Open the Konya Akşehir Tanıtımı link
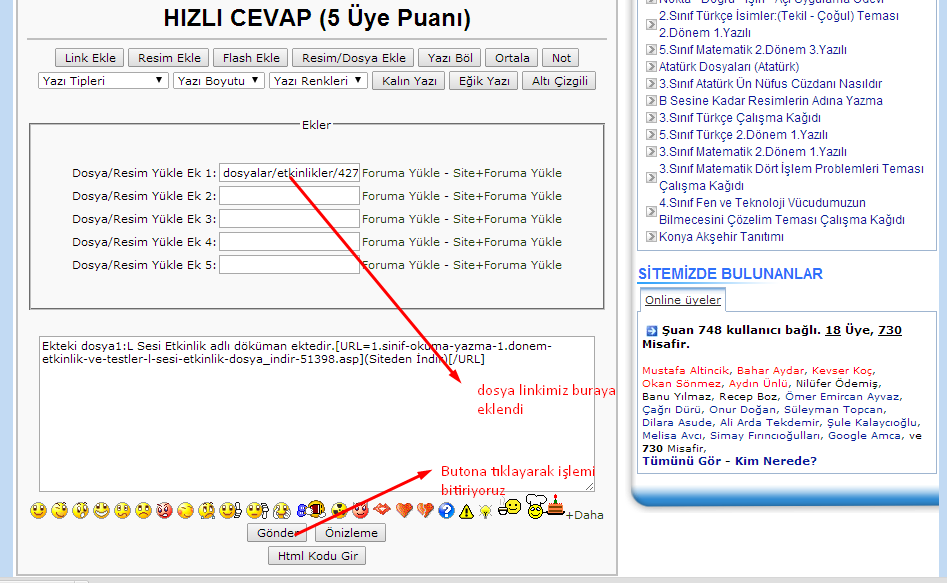 click(x=721, y=237)
